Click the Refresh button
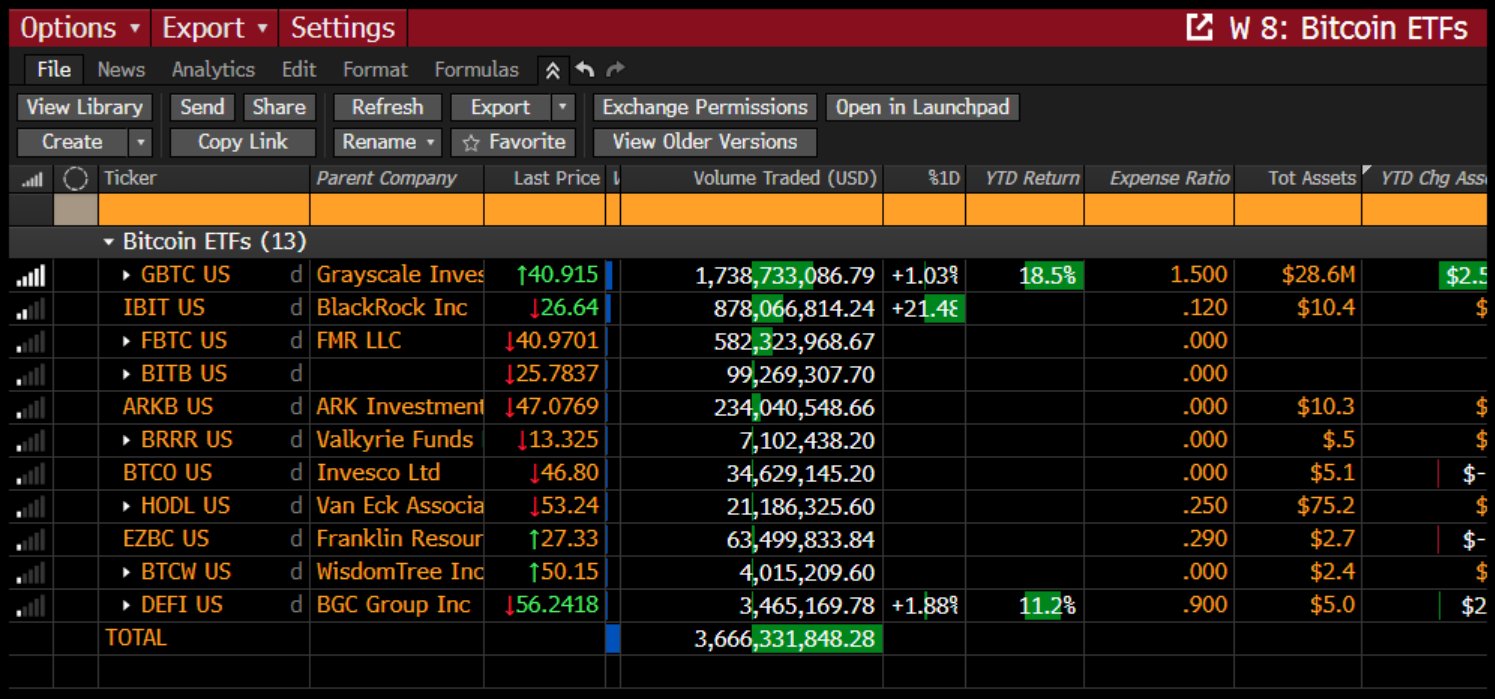The image size is (1495, 699). (387, 107)
